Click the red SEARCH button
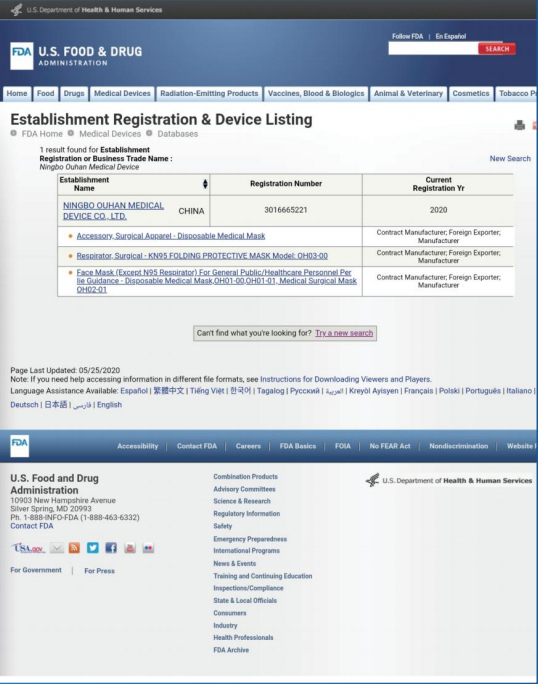The width and height of the screenshot is (538, 684). click(x=497, y=49)
